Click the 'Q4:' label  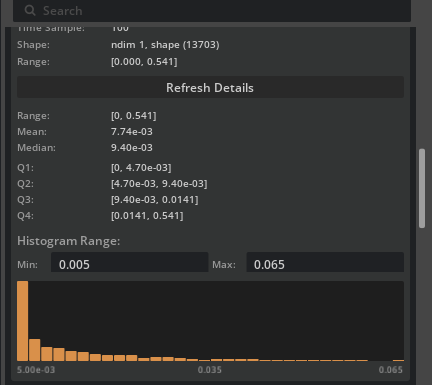coord(25,216)
